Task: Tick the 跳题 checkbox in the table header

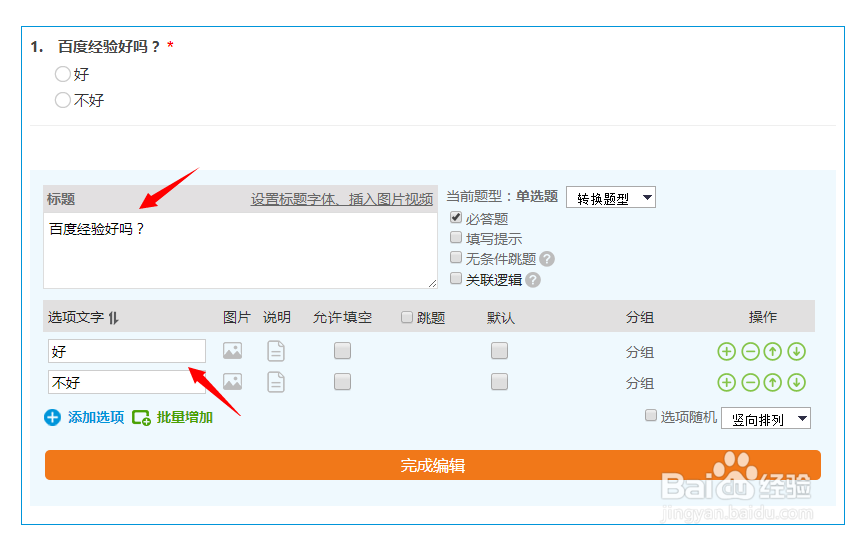Action: pyautogui.click(x=407, y=317)
